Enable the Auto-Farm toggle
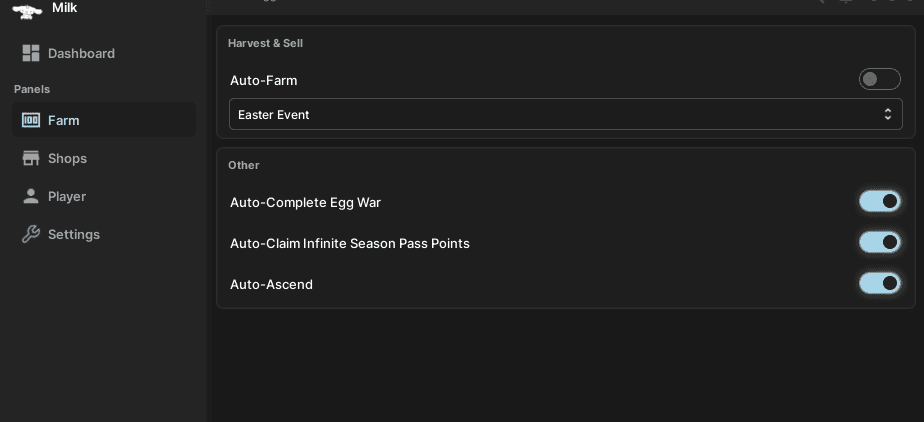The image size is (924, 422). (x=879, y=79)
